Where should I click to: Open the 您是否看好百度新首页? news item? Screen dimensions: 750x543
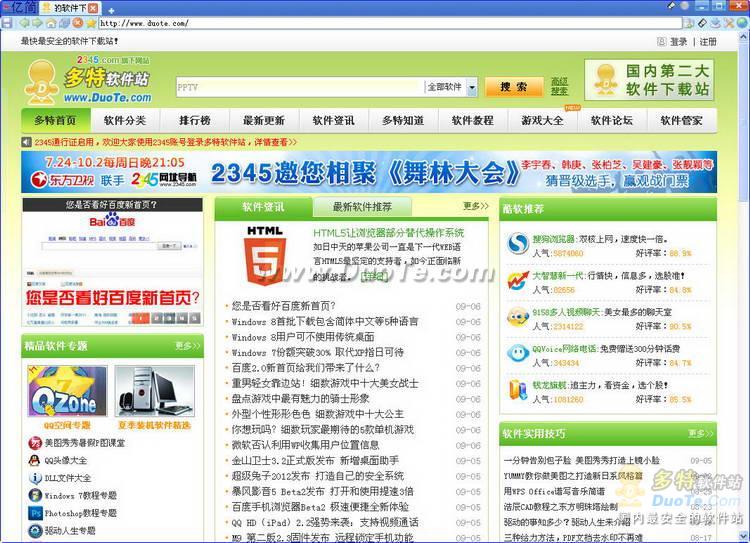point(284,306)
